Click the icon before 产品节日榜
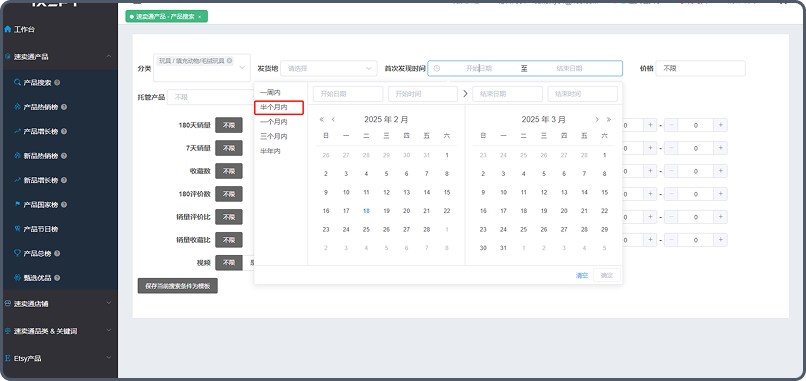This screenshot has height=381, width=806. pos(17,229)
